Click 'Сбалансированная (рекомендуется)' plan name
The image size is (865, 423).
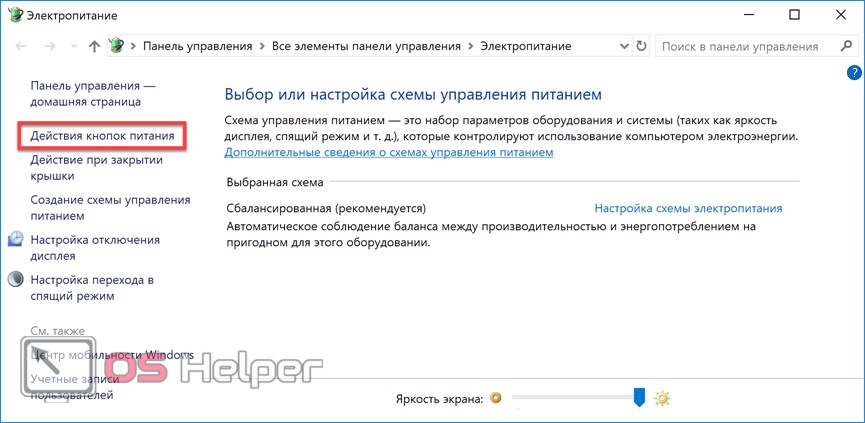(327, 208)
